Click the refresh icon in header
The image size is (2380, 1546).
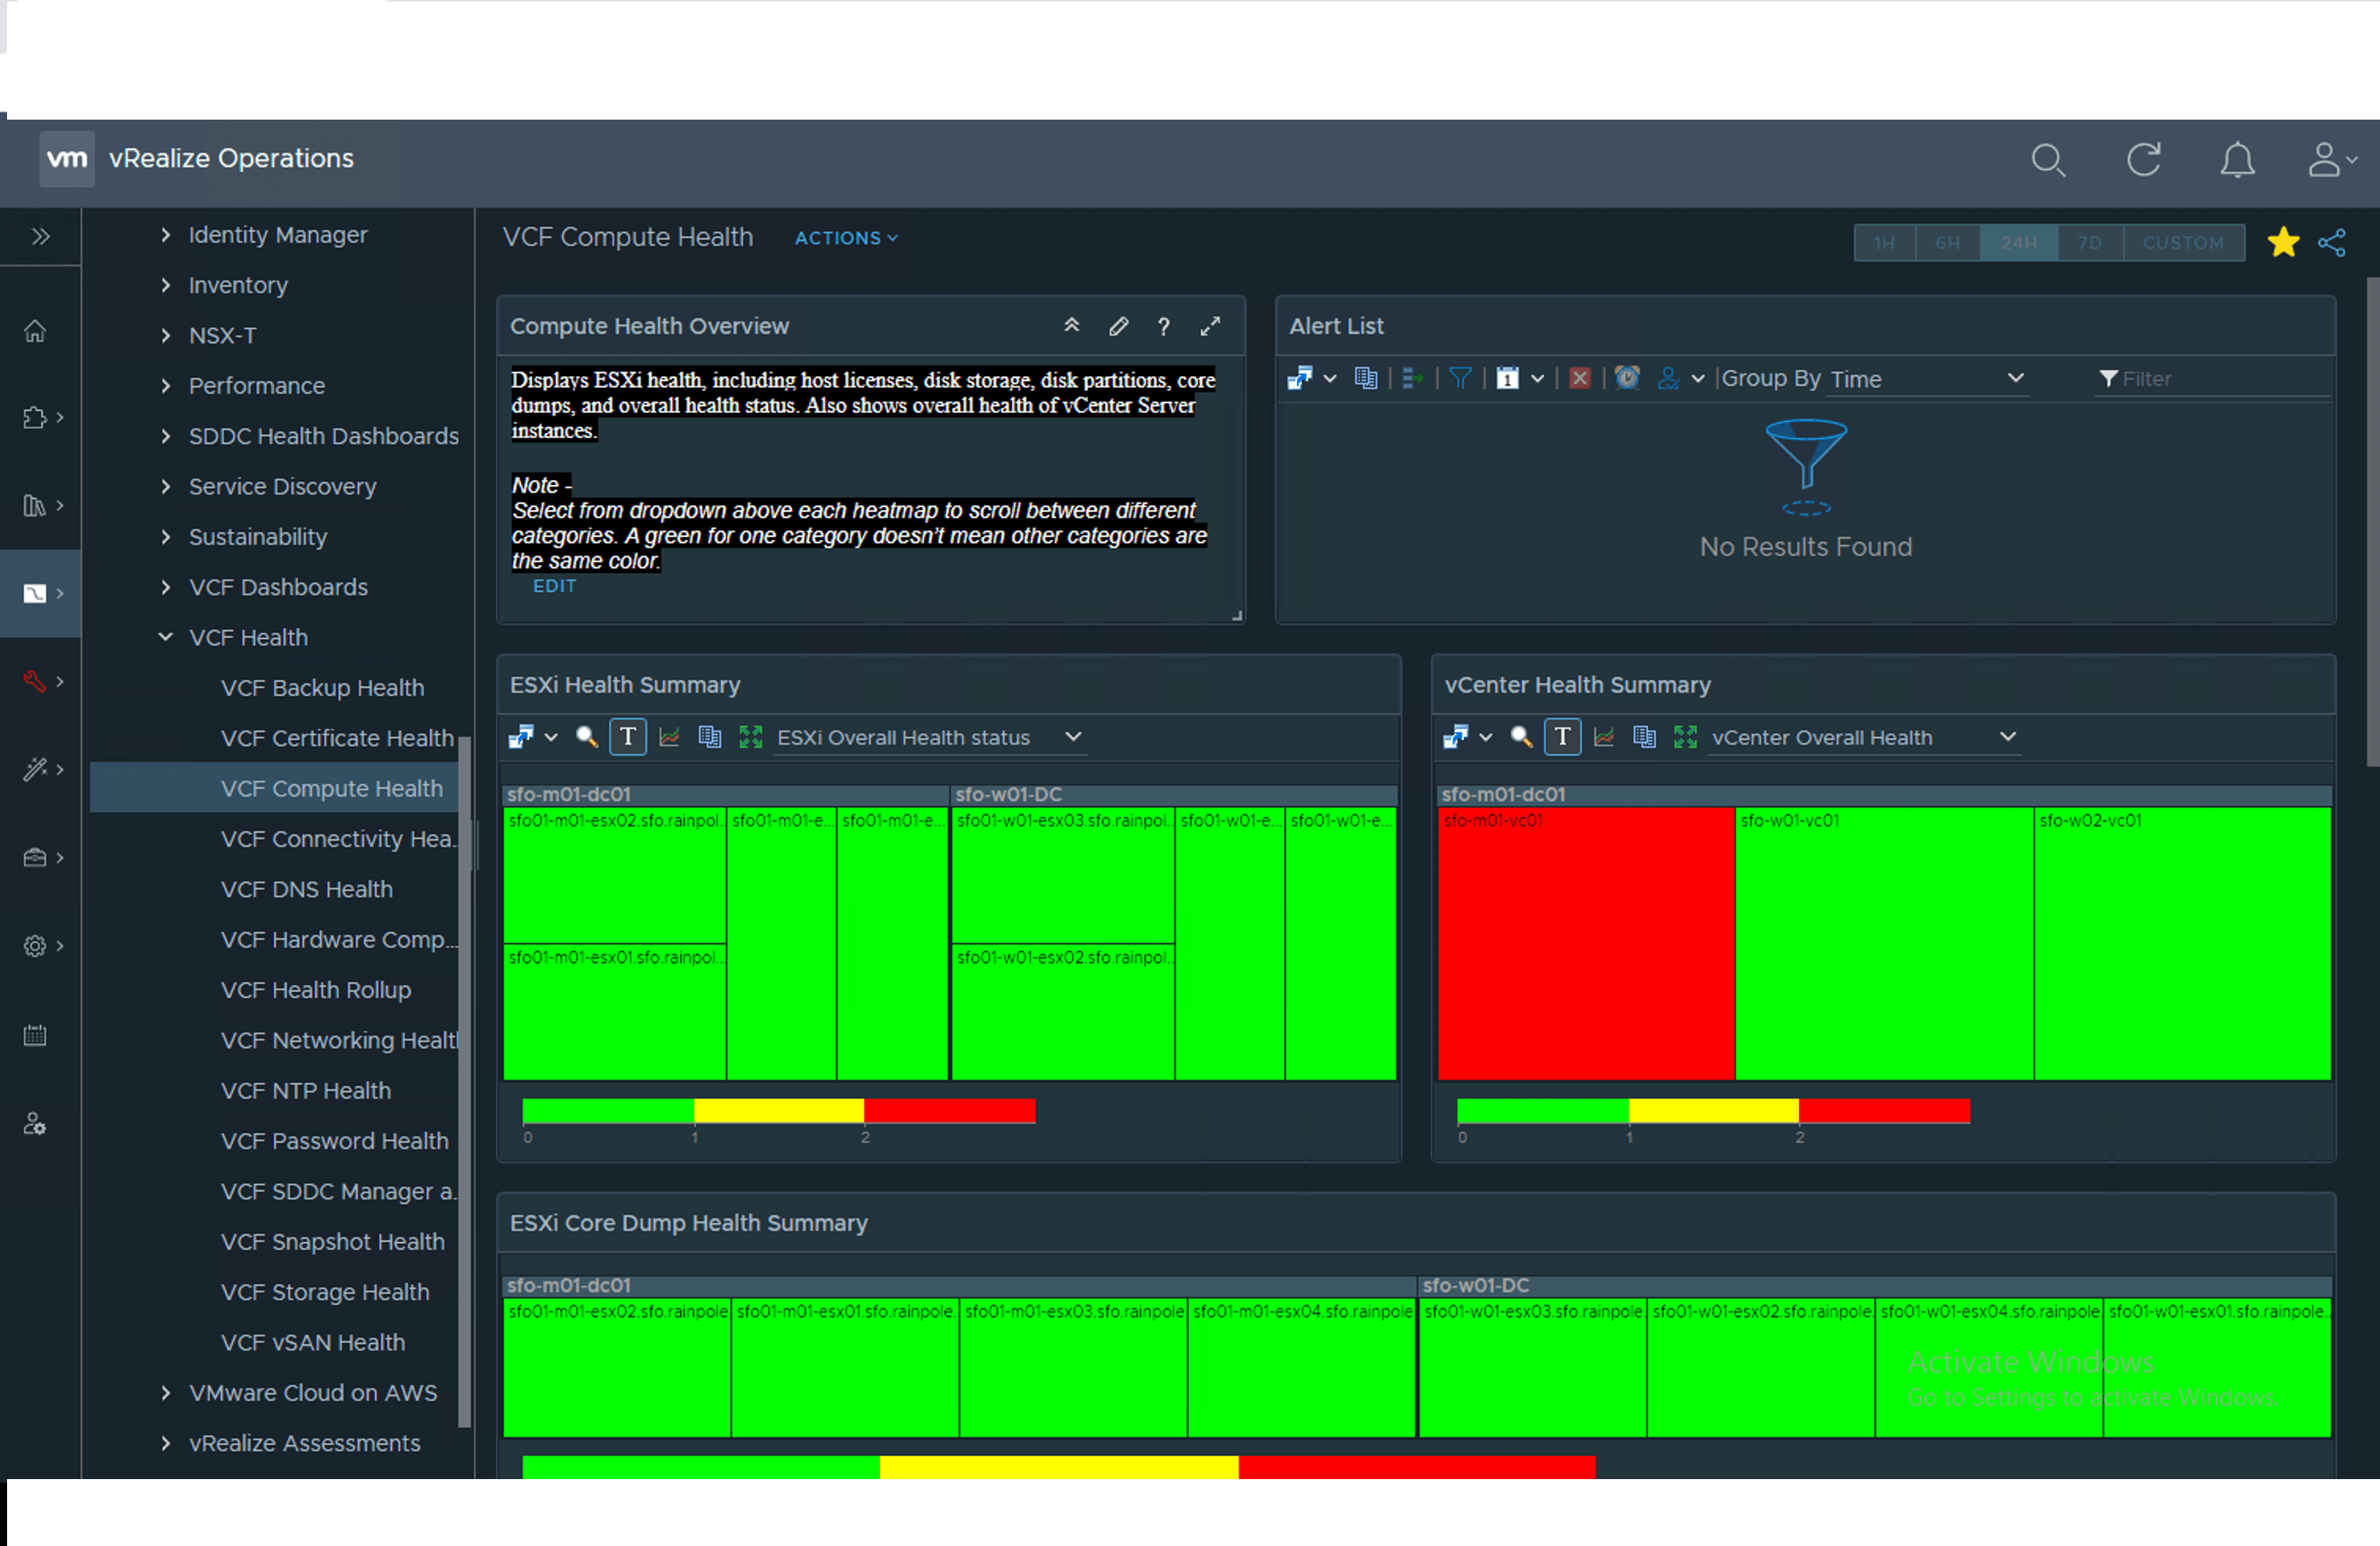coord(2143,160)
